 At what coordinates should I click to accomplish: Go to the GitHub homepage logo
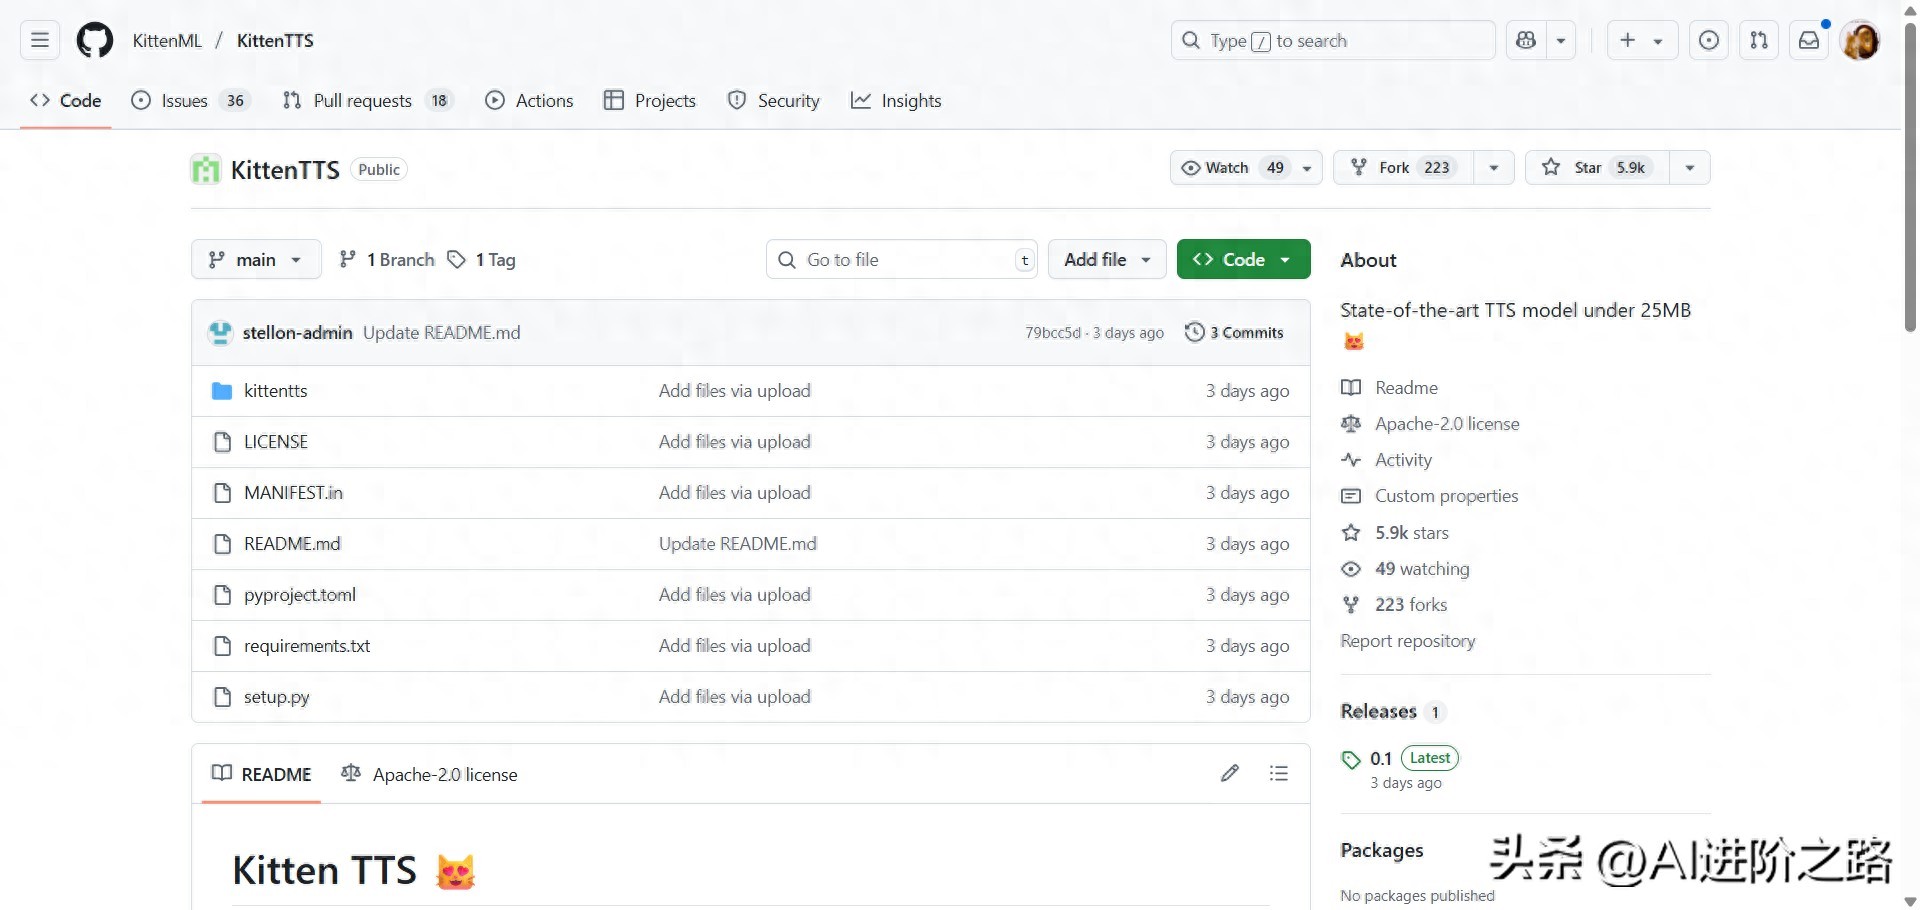tap(95, 41)
